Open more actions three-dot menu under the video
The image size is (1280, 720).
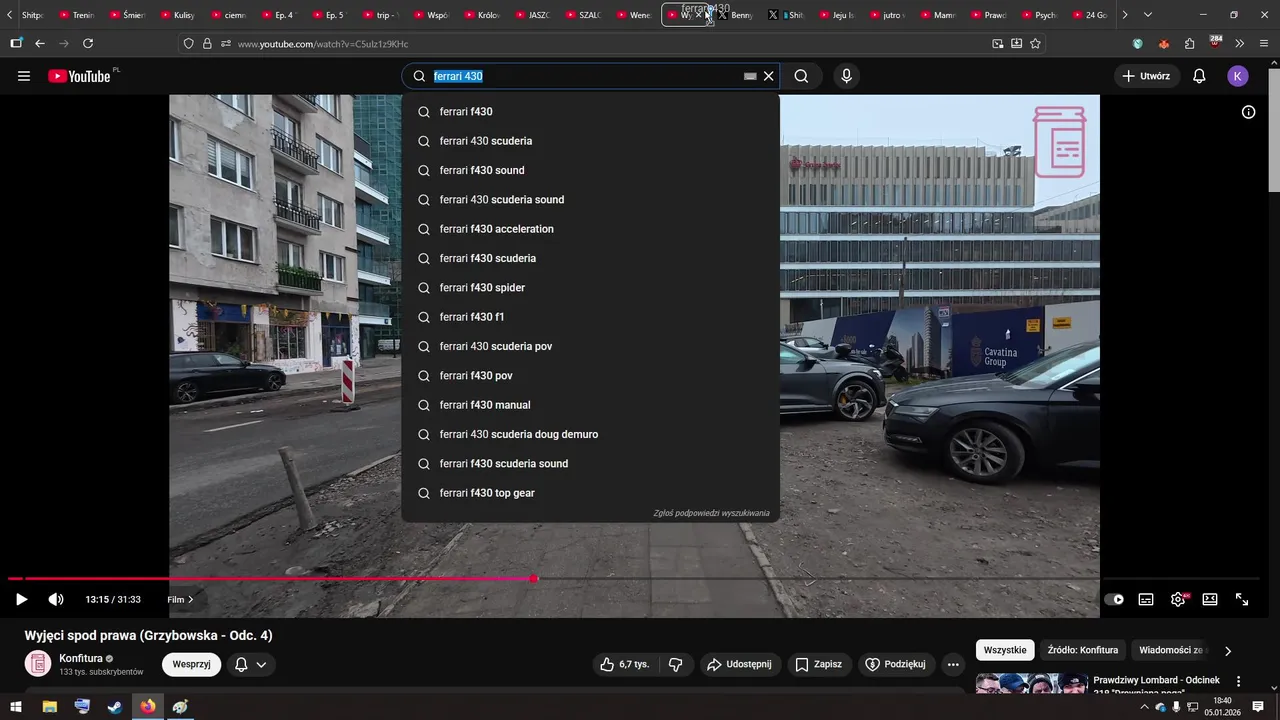pyautogui.click(x=953, y=664)
